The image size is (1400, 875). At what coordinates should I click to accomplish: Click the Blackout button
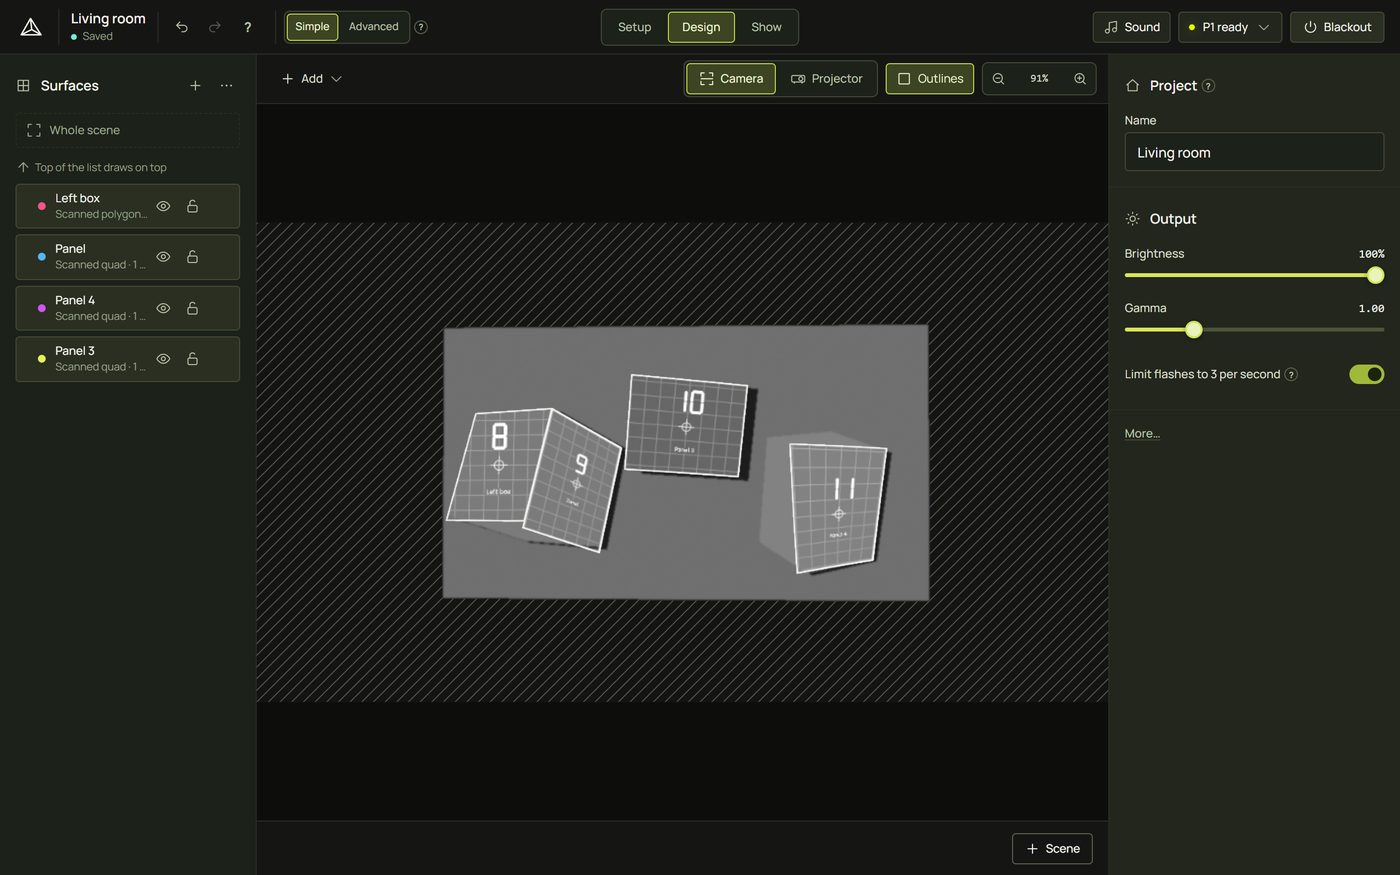[x=1337, y=27]
